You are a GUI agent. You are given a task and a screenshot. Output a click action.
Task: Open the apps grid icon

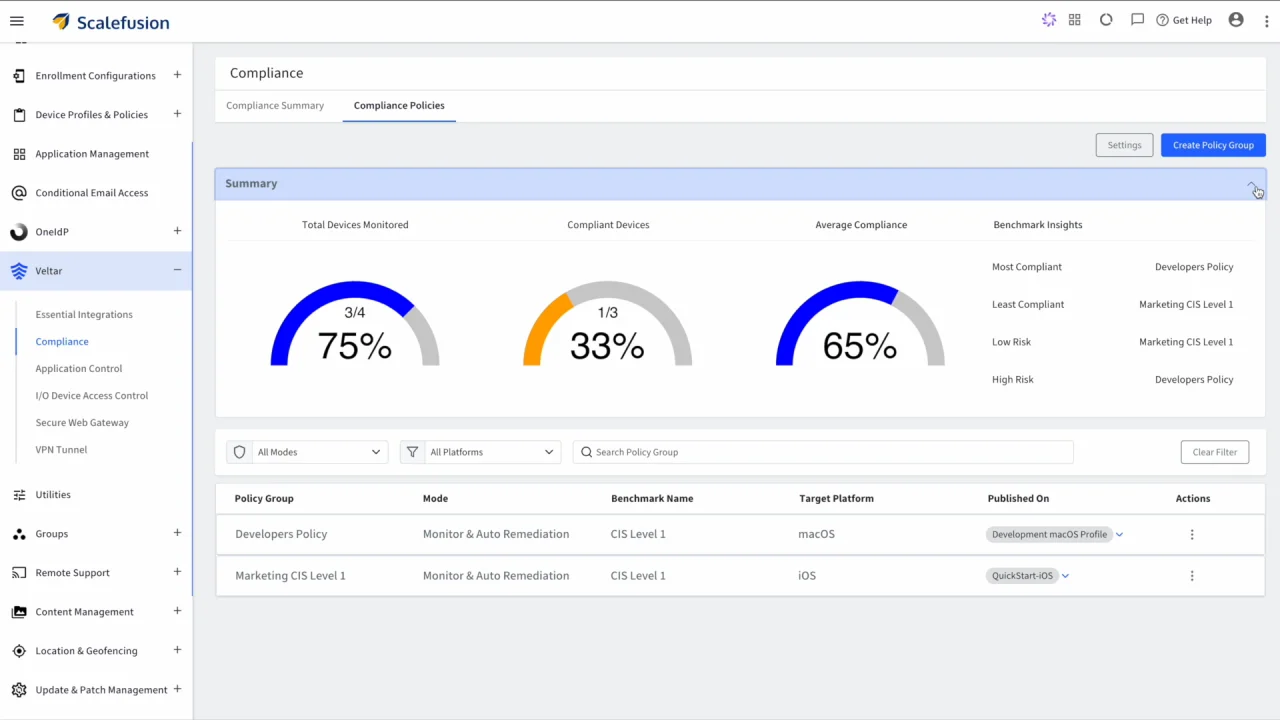1075,20
